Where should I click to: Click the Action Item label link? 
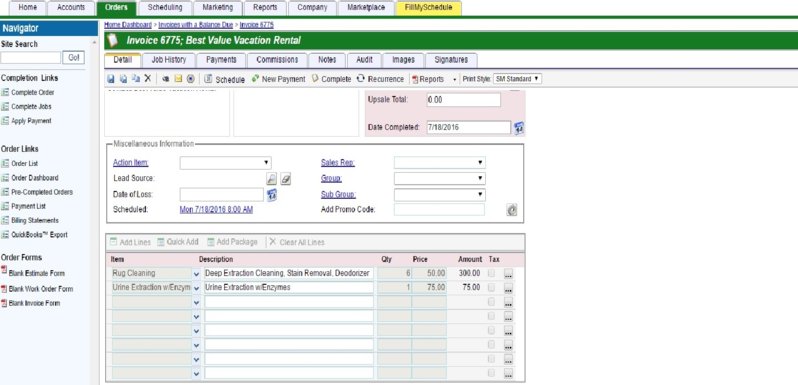130,163
